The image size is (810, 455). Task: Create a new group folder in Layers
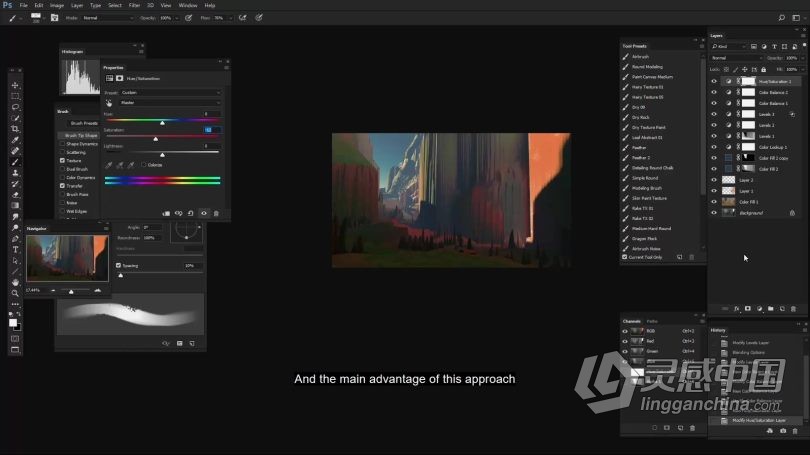point(771,309)
